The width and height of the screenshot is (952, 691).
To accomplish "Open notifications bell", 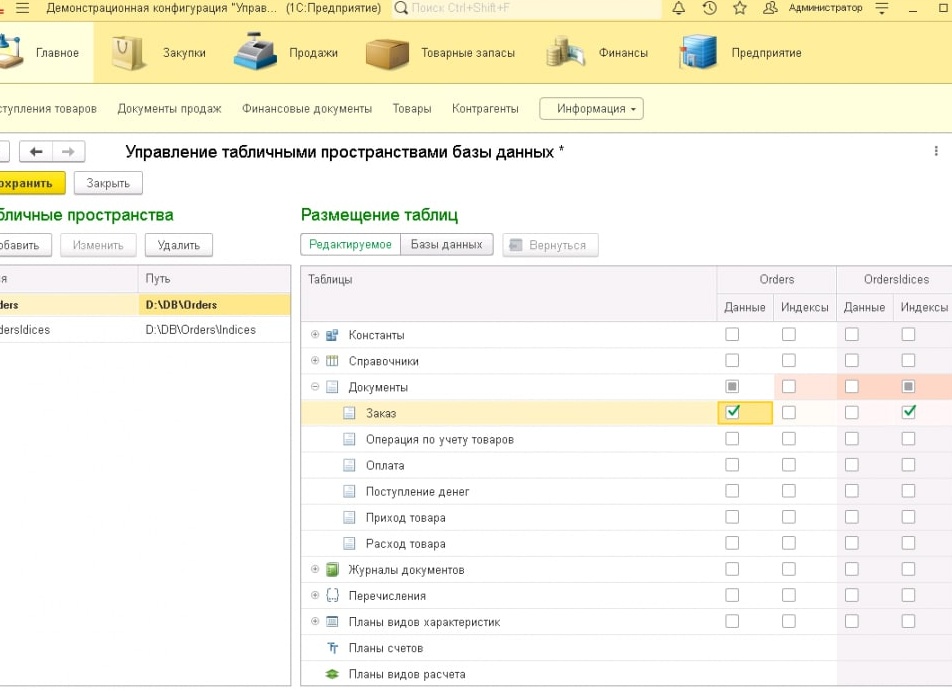I will coord(679,9).
